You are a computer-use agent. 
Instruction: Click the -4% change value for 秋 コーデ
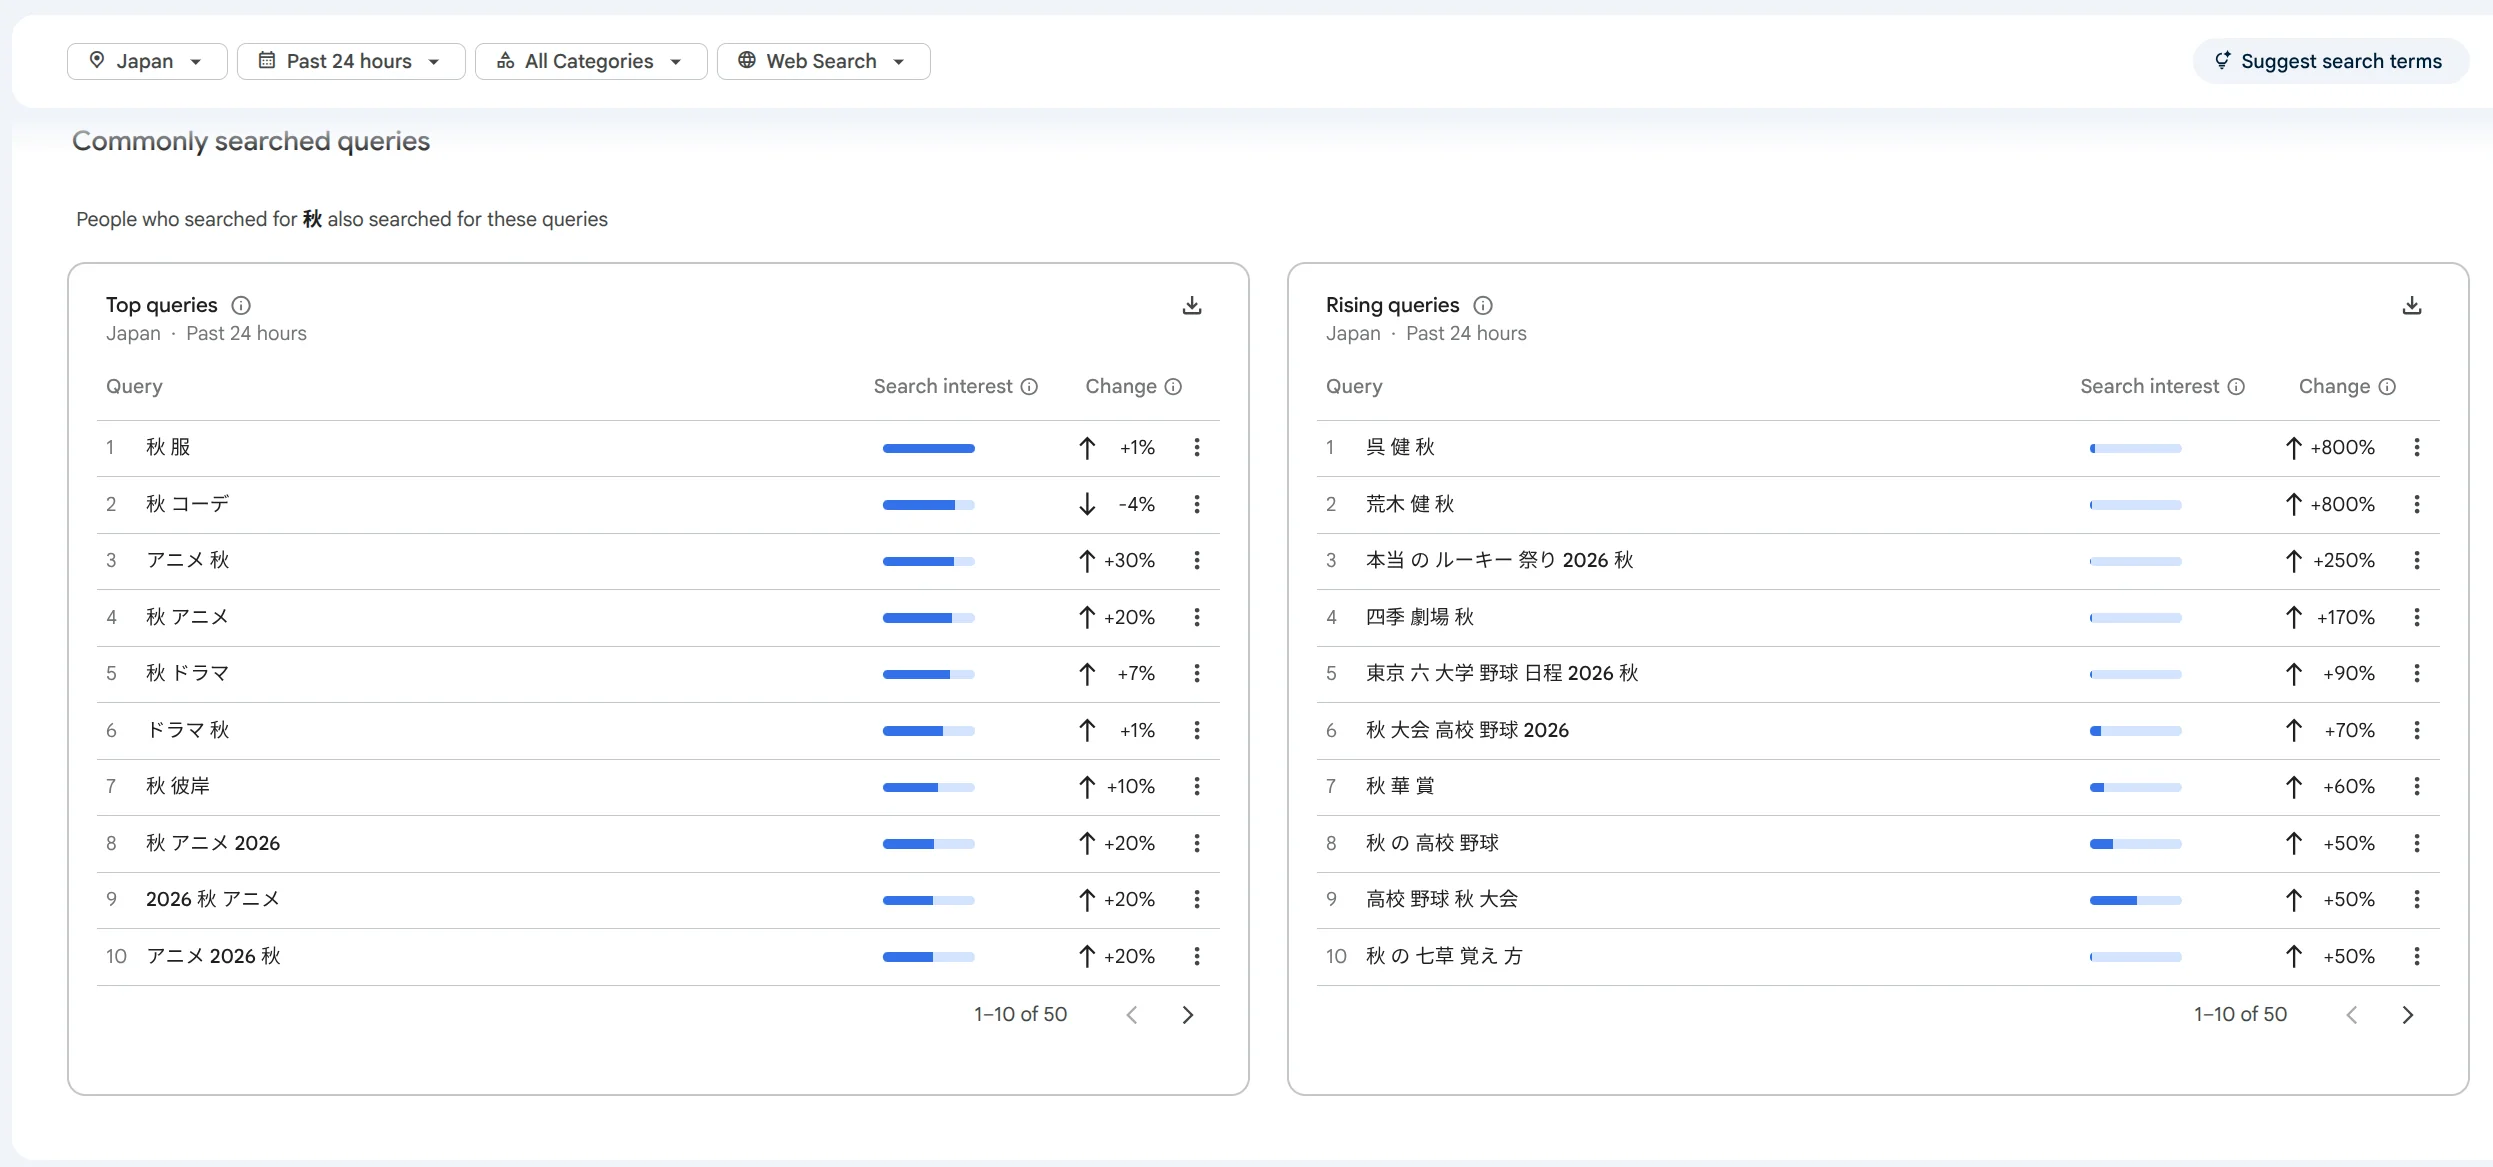[x=1137, y=504]
